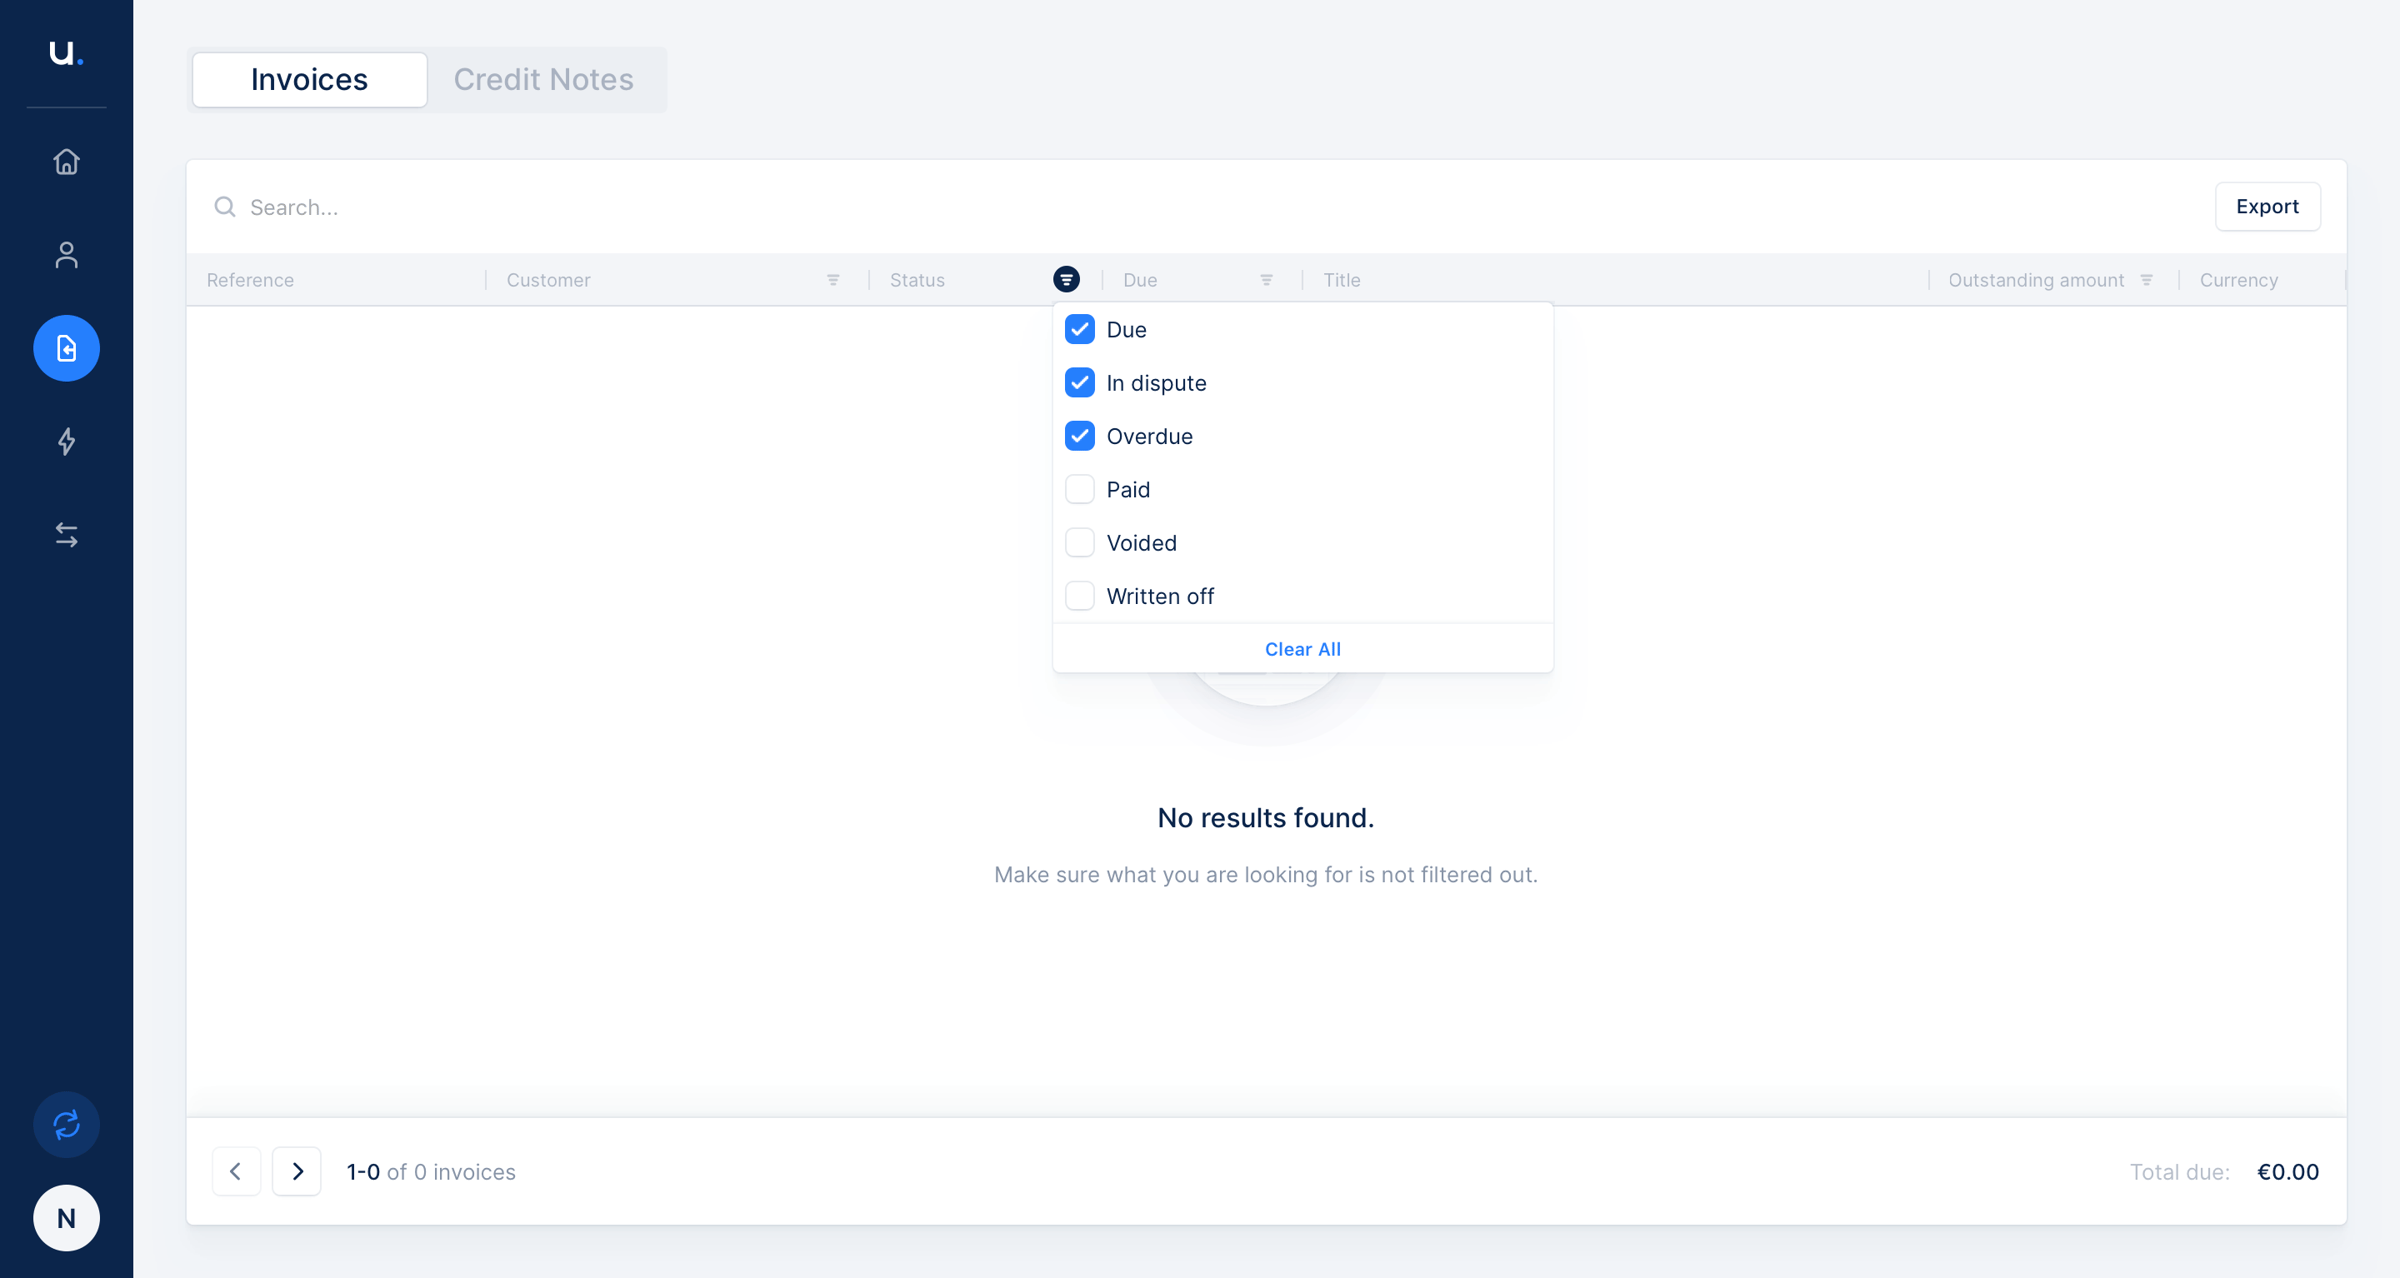Uncheck the Overdue checkbox
Viewport: 2400px width, 1278px height.
coord(1080,436)
